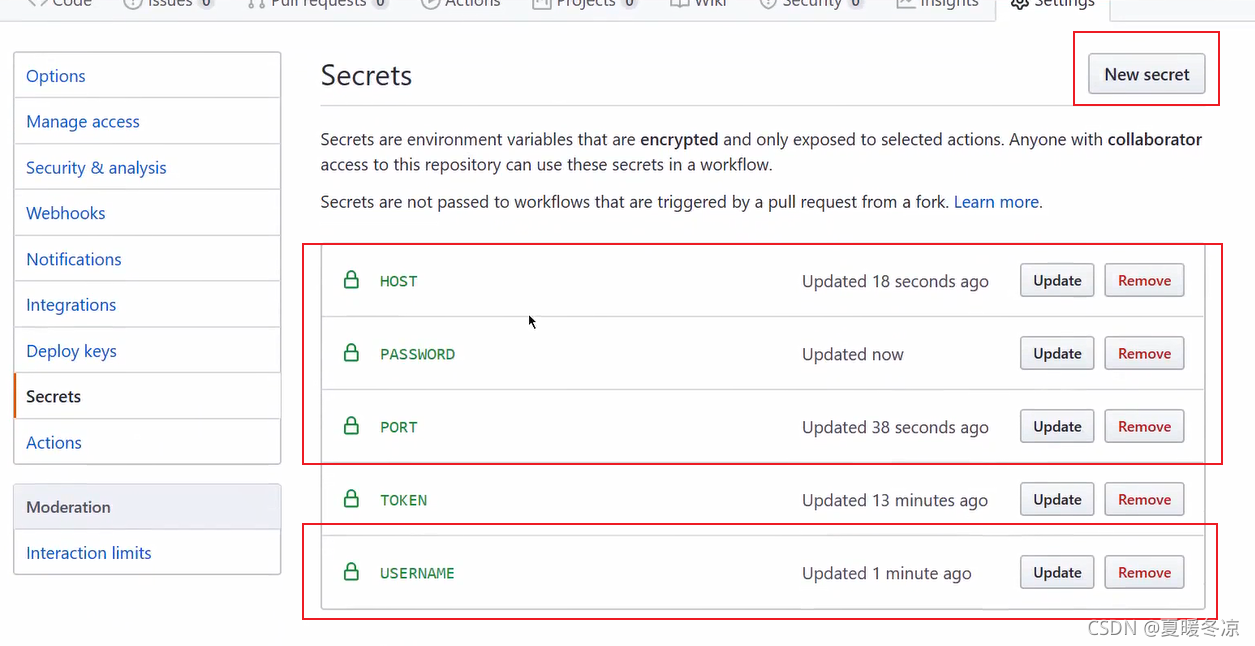The width and height of the screenshot is (1255, 646).
Task: Update the PASSWORD secret
Action: (1057, 353)
